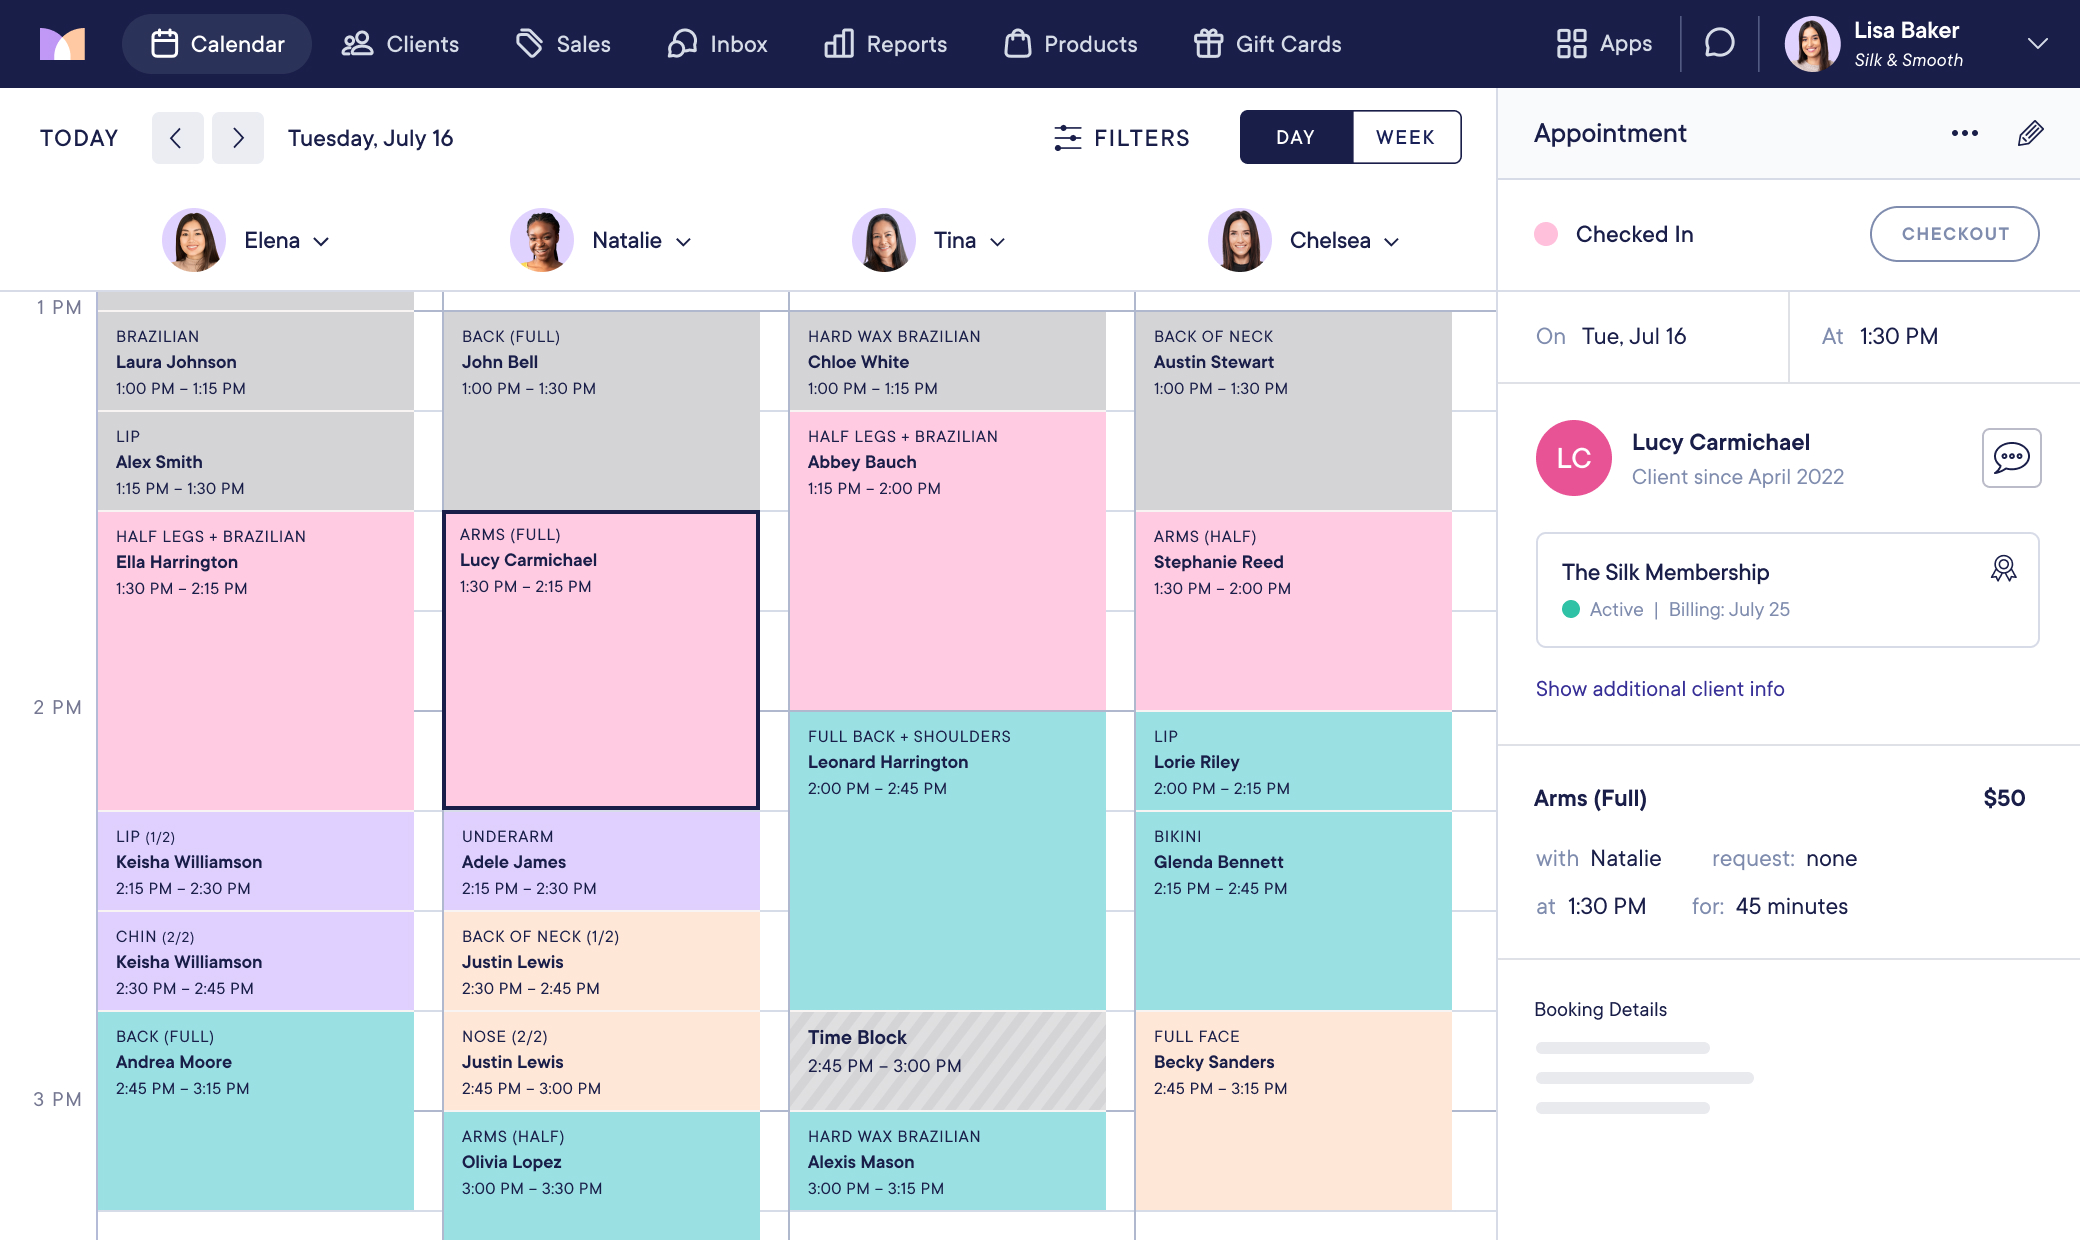
Task: Open the Reports tab
Action: click(x=885, y=44)
